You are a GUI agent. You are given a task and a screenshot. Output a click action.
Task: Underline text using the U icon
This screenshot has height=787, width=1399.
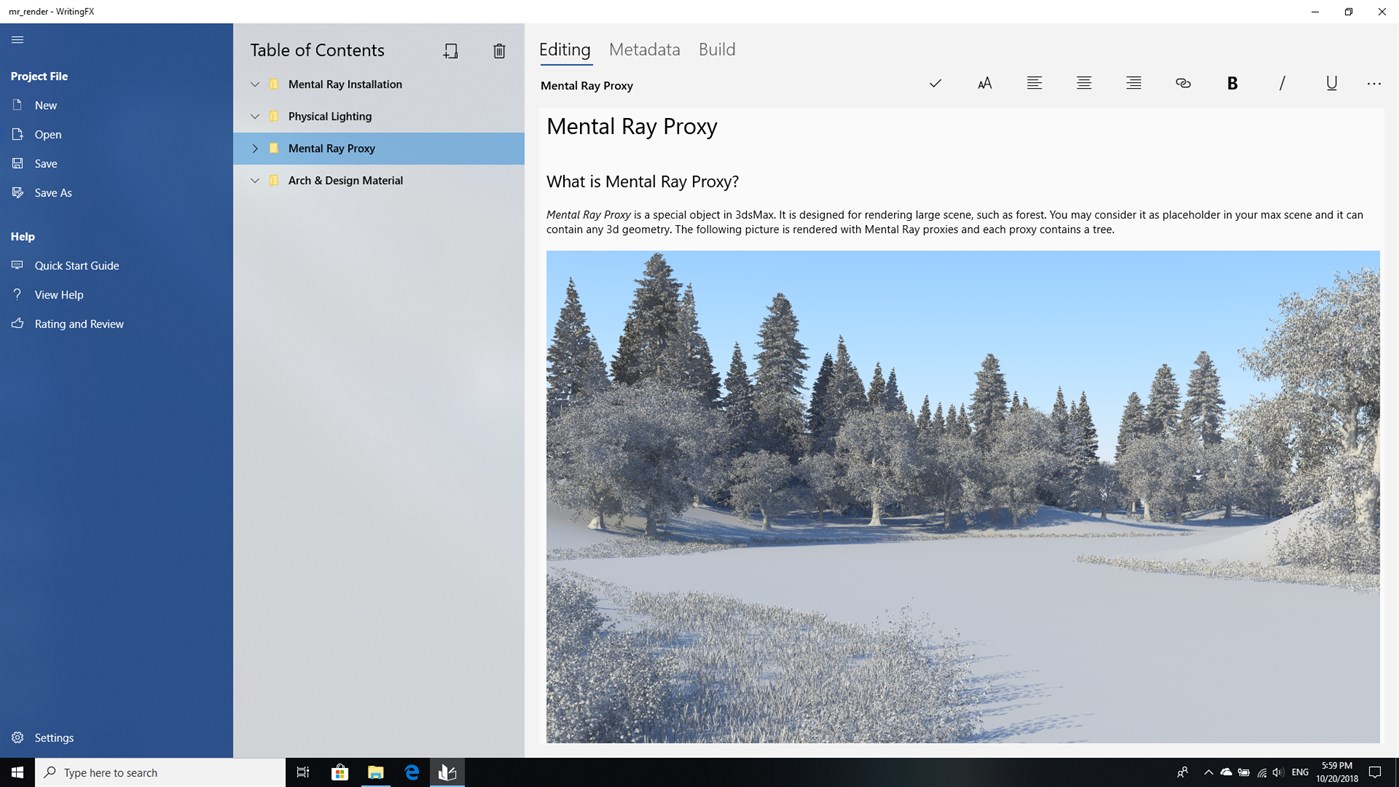(1331, 84)
